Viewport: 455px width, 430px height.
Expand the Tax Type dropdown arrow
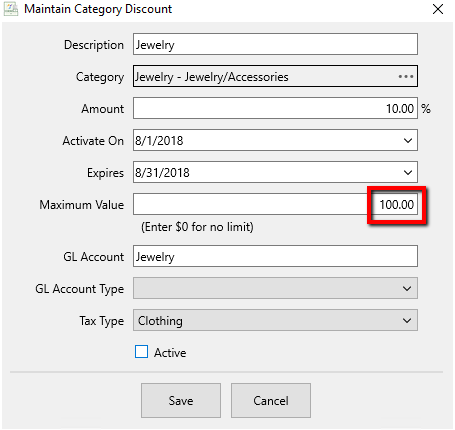[407, 320]
